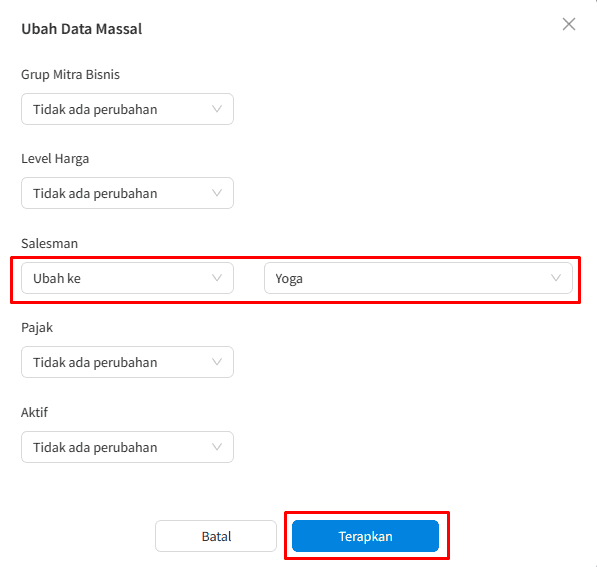The height and width of the screenshot is (567, 597).
Task: Click the chevron arrow in Grup Mitra Bisnis field
Action: coord(217,109)
